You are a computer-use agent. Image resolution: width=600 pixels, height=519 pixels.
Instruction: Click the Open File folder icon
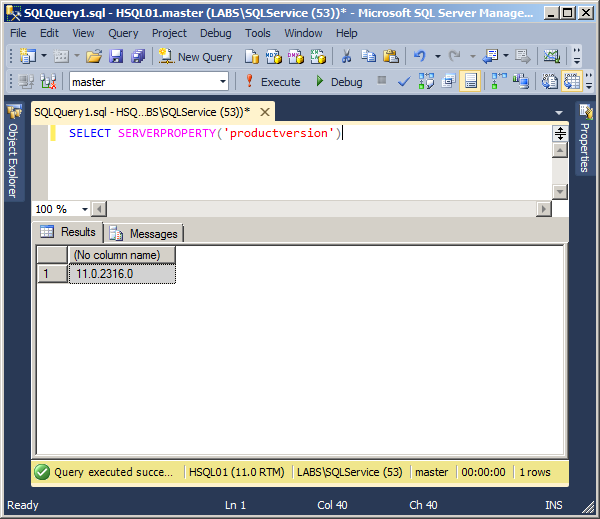click(x=94, y=56)
